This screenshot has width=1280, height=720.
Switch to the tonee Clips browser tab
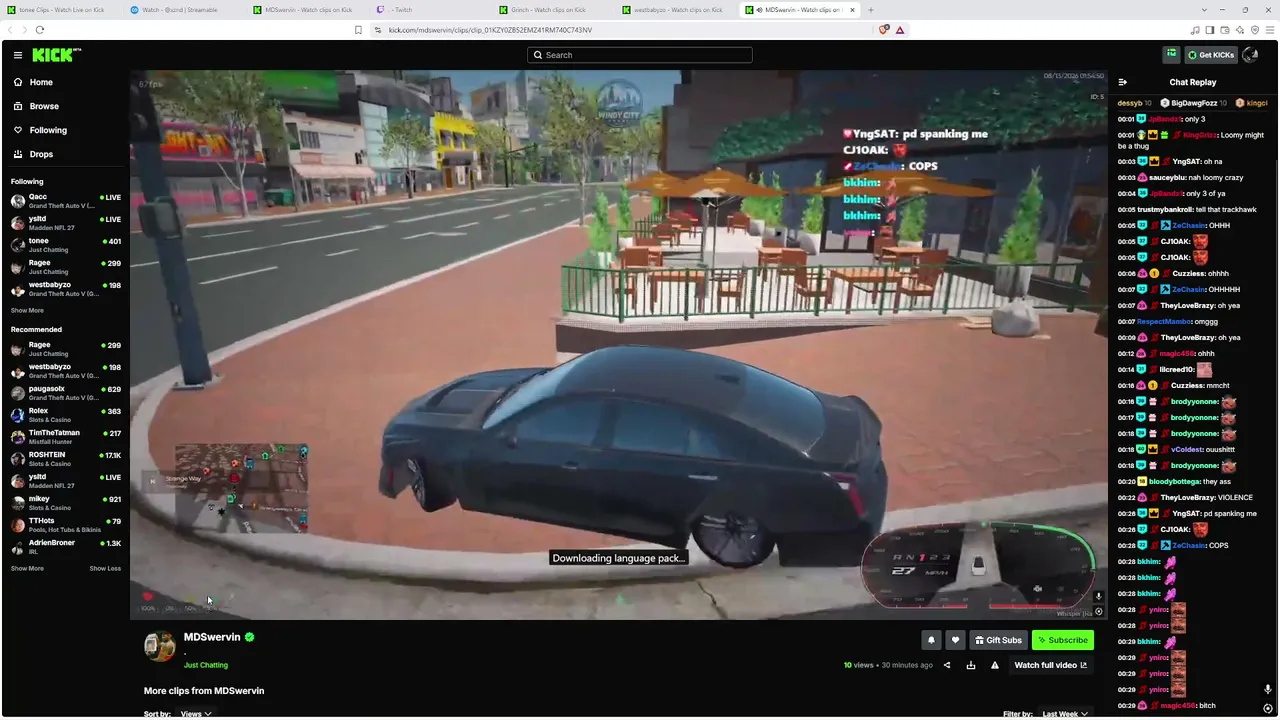(61, 10)
